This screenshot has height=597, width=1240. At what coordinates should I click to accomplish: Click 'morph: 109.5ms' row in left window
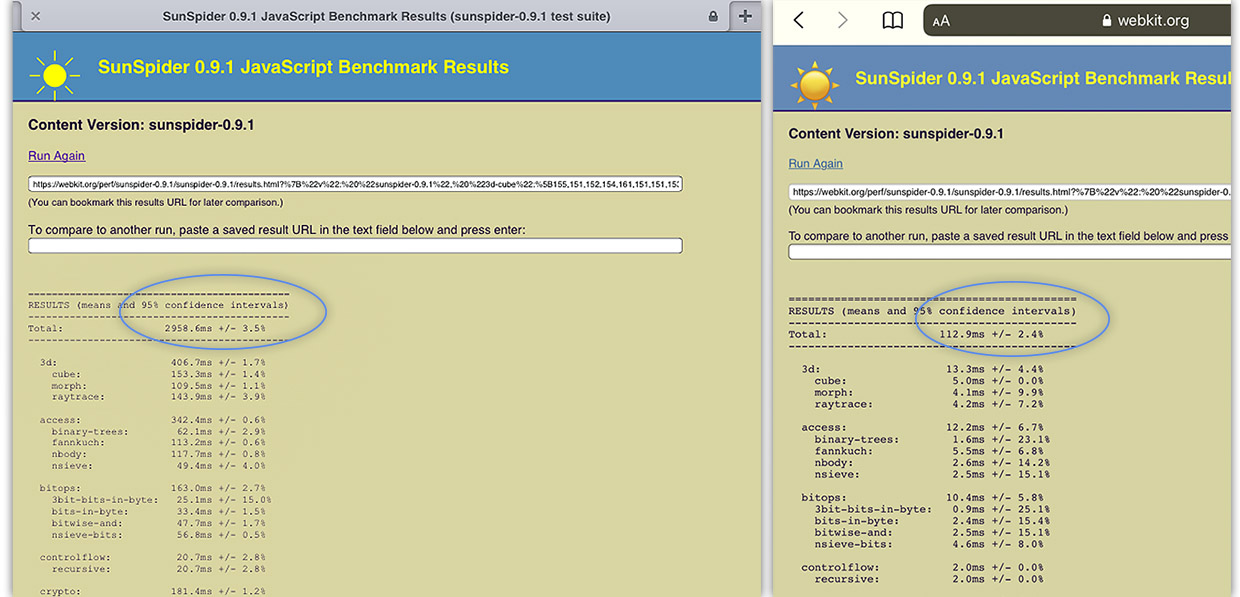158,386
